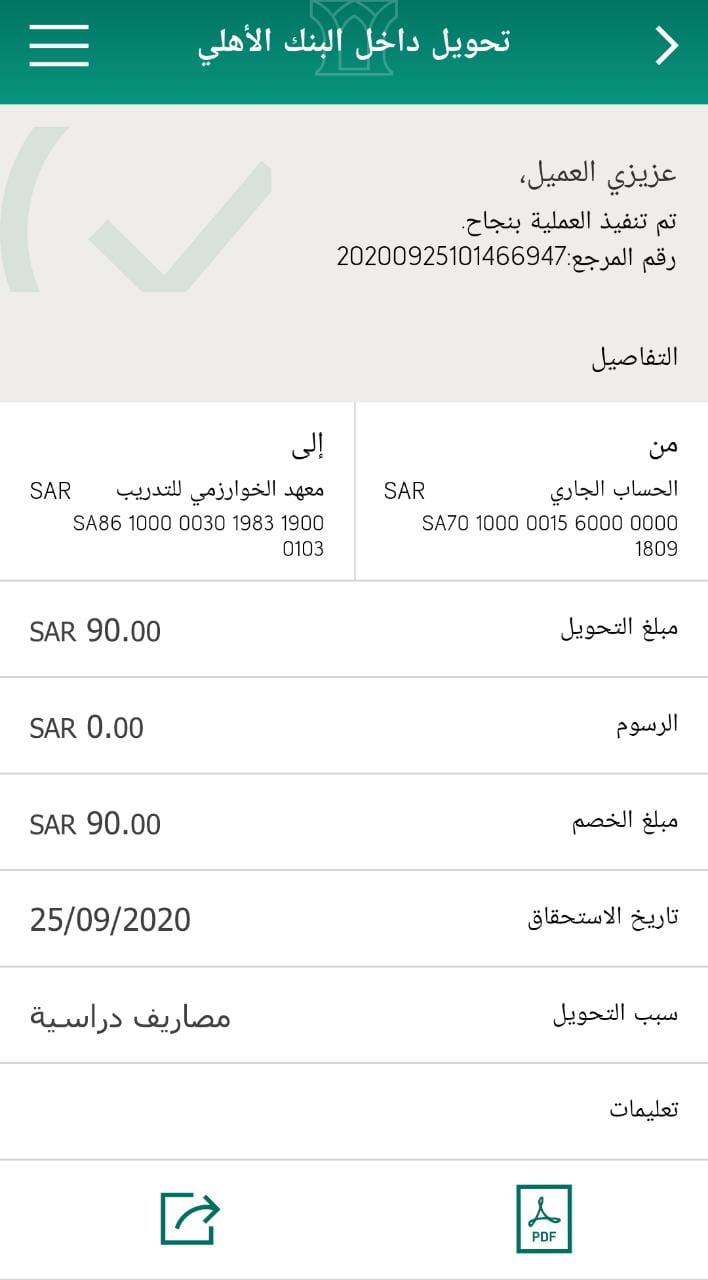
Task: Select the deducted amount row مبلغ الخصم
Action: 354,823
